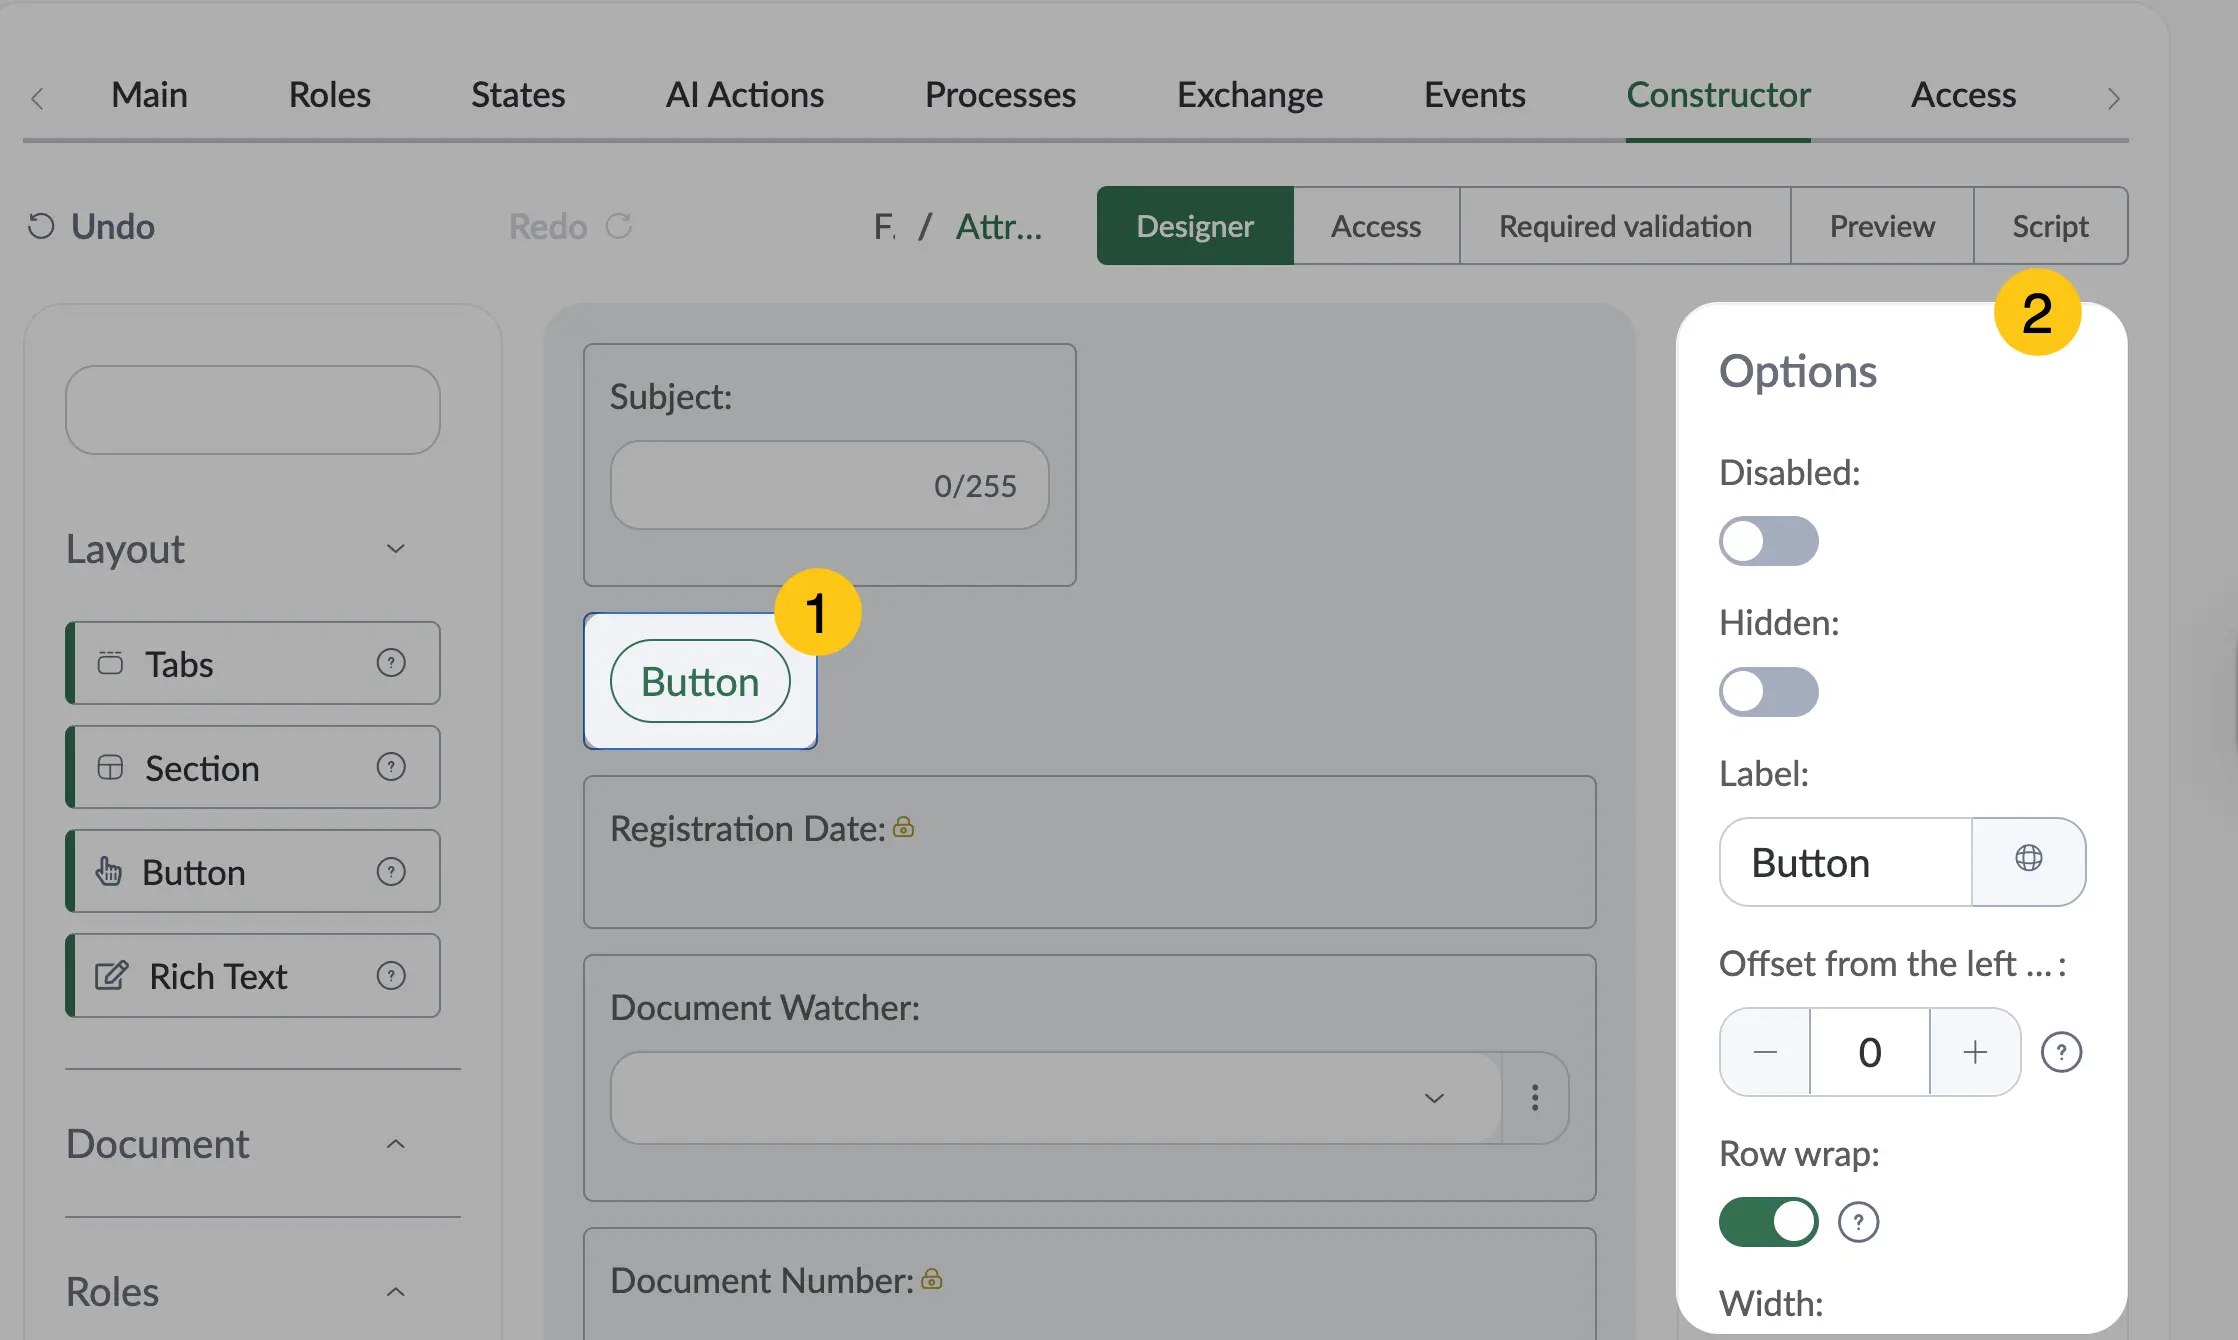This screenshot has height=1340, width=2238.
Task: Click the Options panel heading
Action: coord(1797,371)
